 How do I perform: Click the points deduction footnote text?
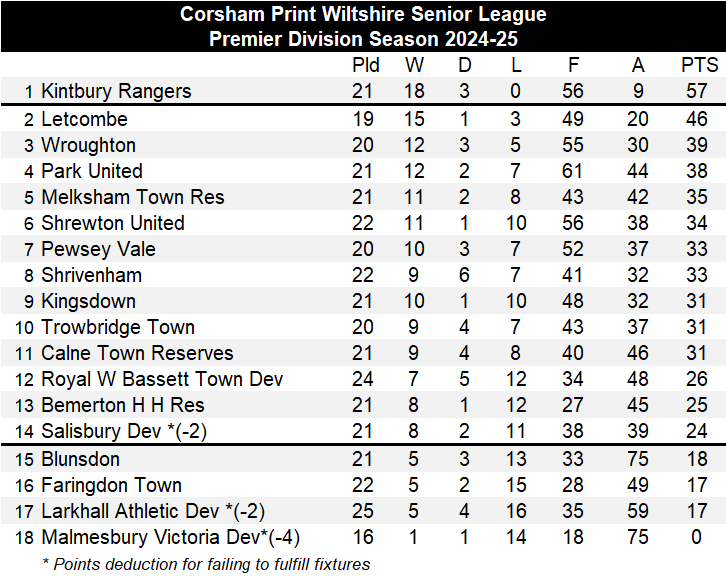click(206, 564)
